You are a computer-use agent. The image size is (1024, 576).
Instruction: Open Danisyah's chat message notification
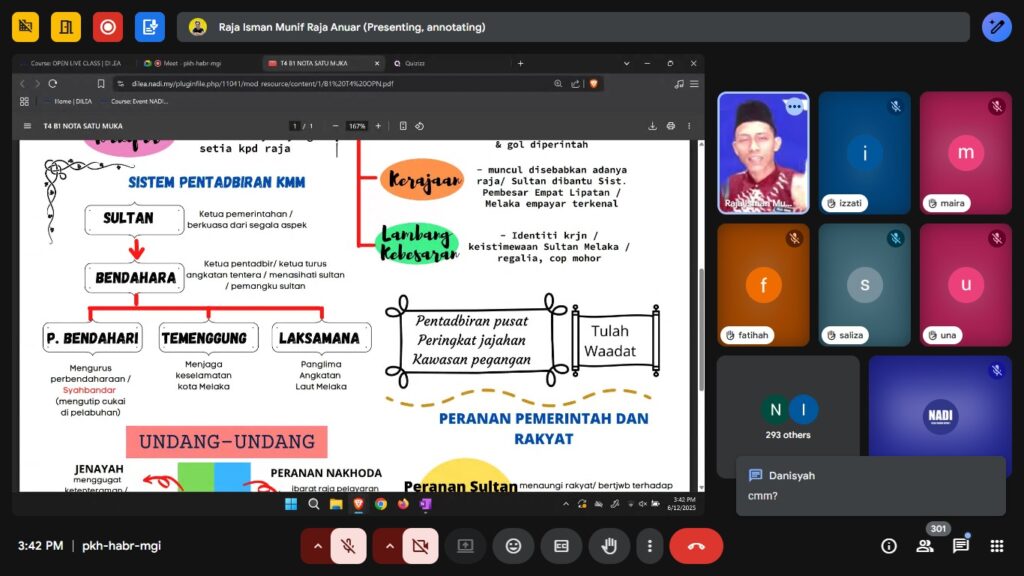click(871, 486)
